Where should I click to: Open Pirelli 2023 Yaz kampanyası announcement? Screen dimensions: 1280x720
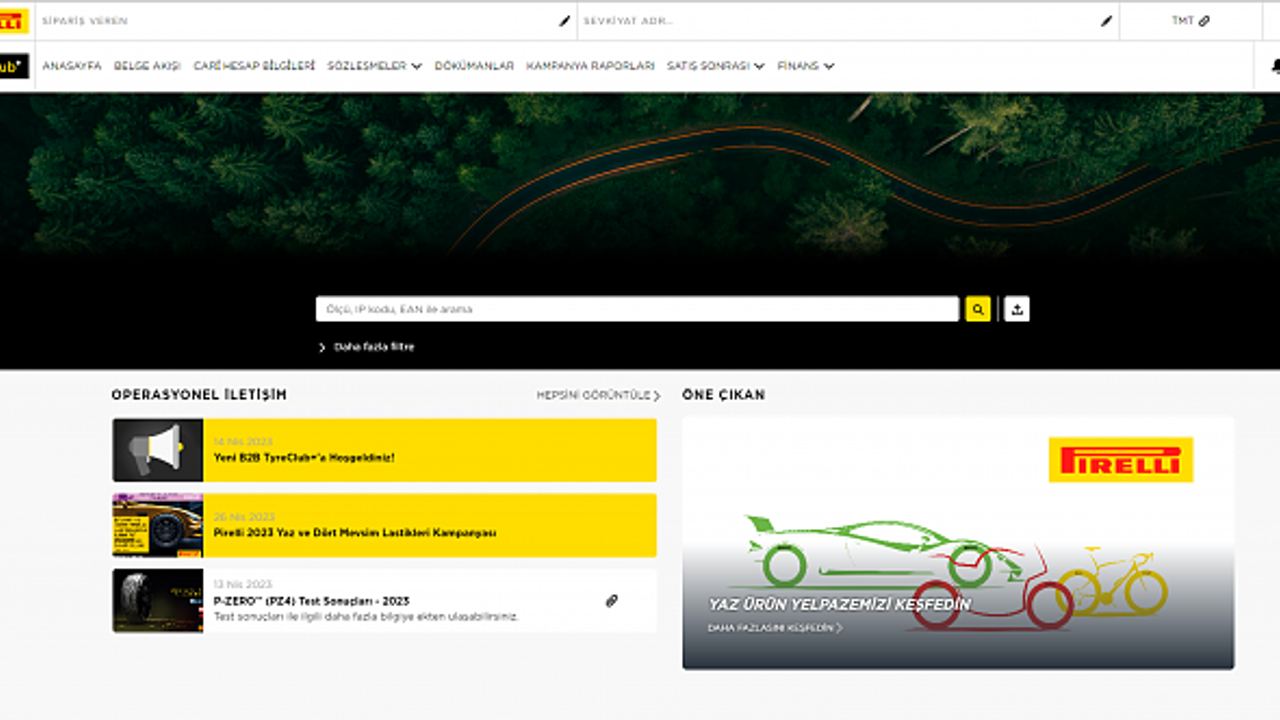pos(355,533)
